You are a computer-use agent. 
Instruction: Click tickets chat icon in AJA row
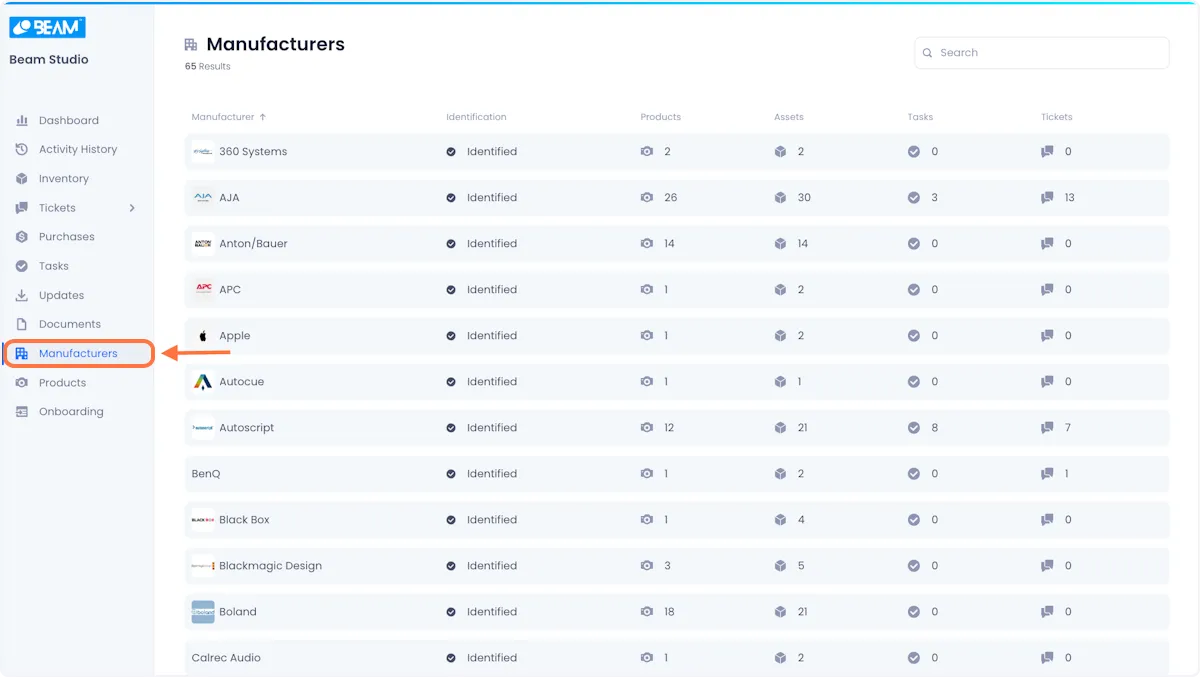point(1047,198)
